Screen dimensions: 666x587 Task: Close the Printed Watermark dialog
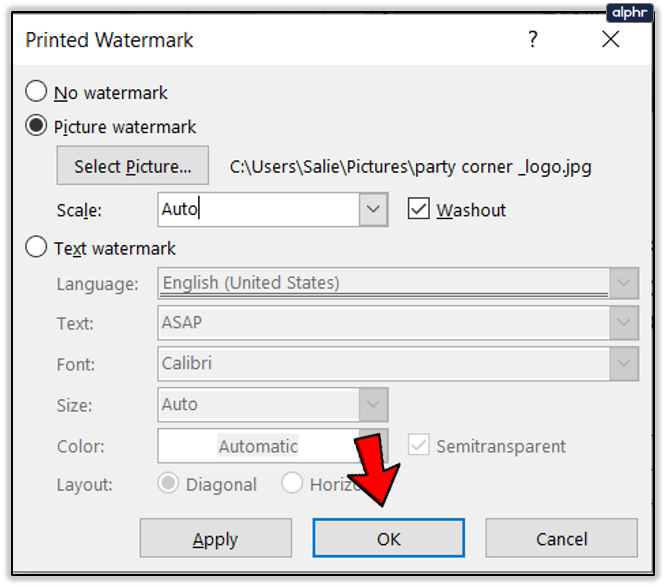click(x=611, y=40)
